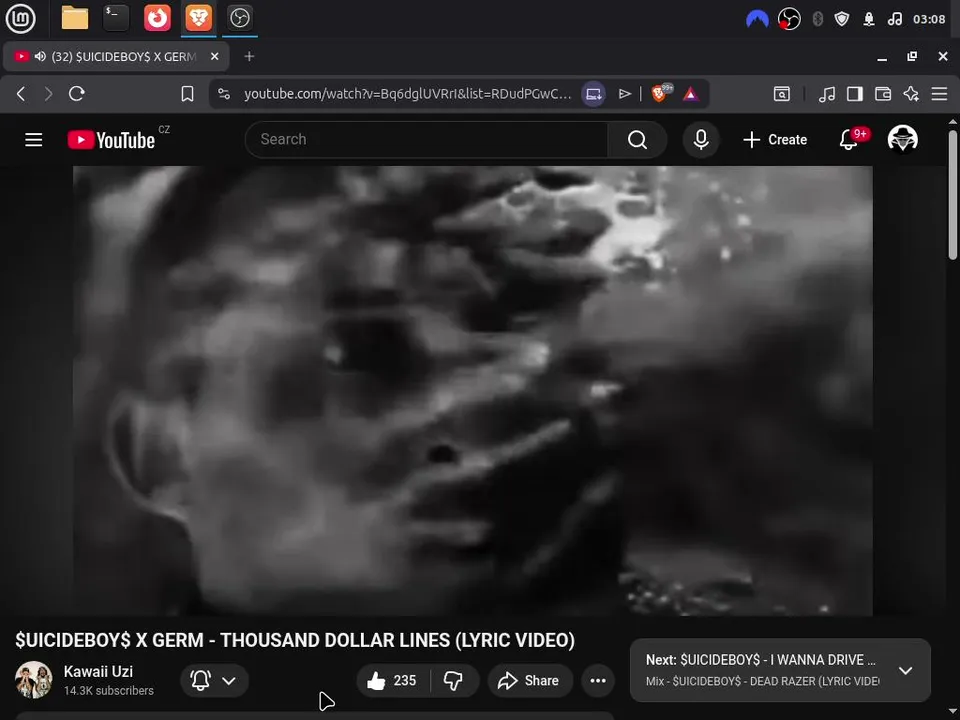Open a new browser tab

pyautogui.click(x=249, y=56)
